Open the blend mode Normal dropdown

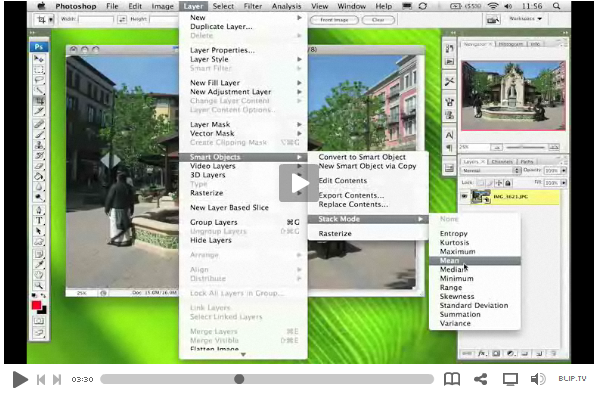pyautogui.click(x=490, y=171)
